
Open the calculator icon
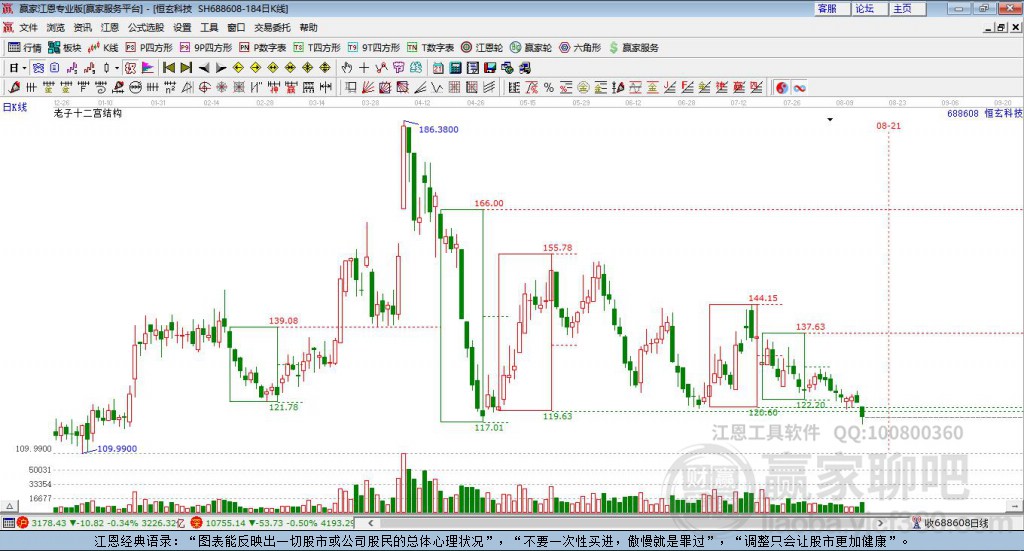coord(455,68)
